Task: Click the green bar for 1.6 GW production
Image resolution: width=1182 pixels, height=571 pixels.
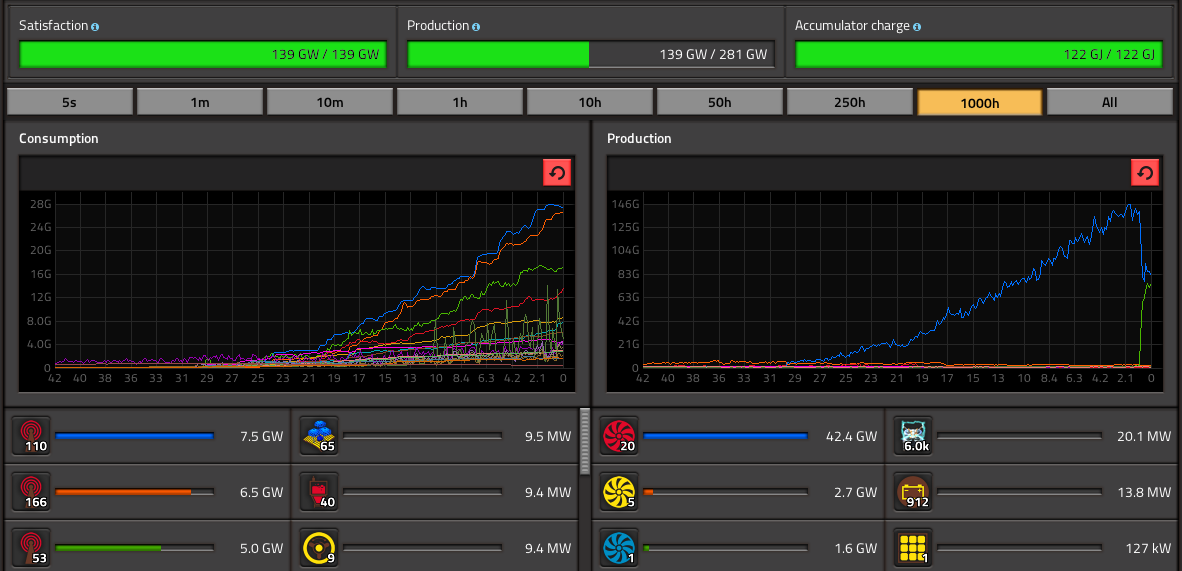Action: tap(725, 548)
